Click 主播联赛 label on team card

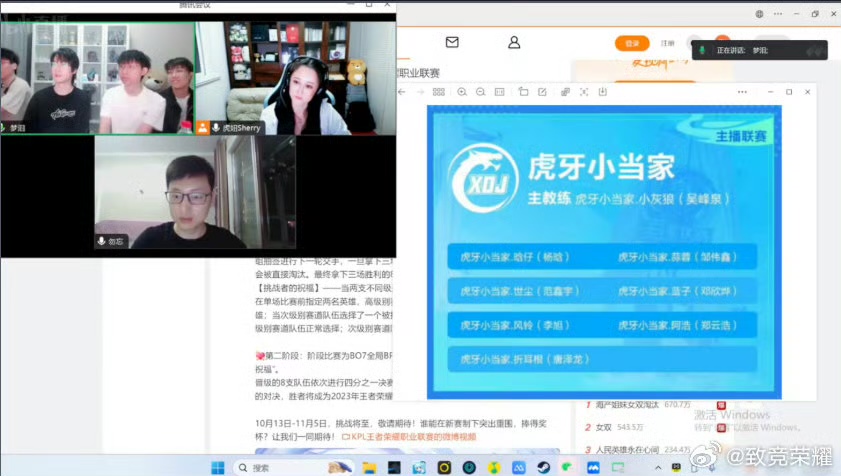coord(741,136)
